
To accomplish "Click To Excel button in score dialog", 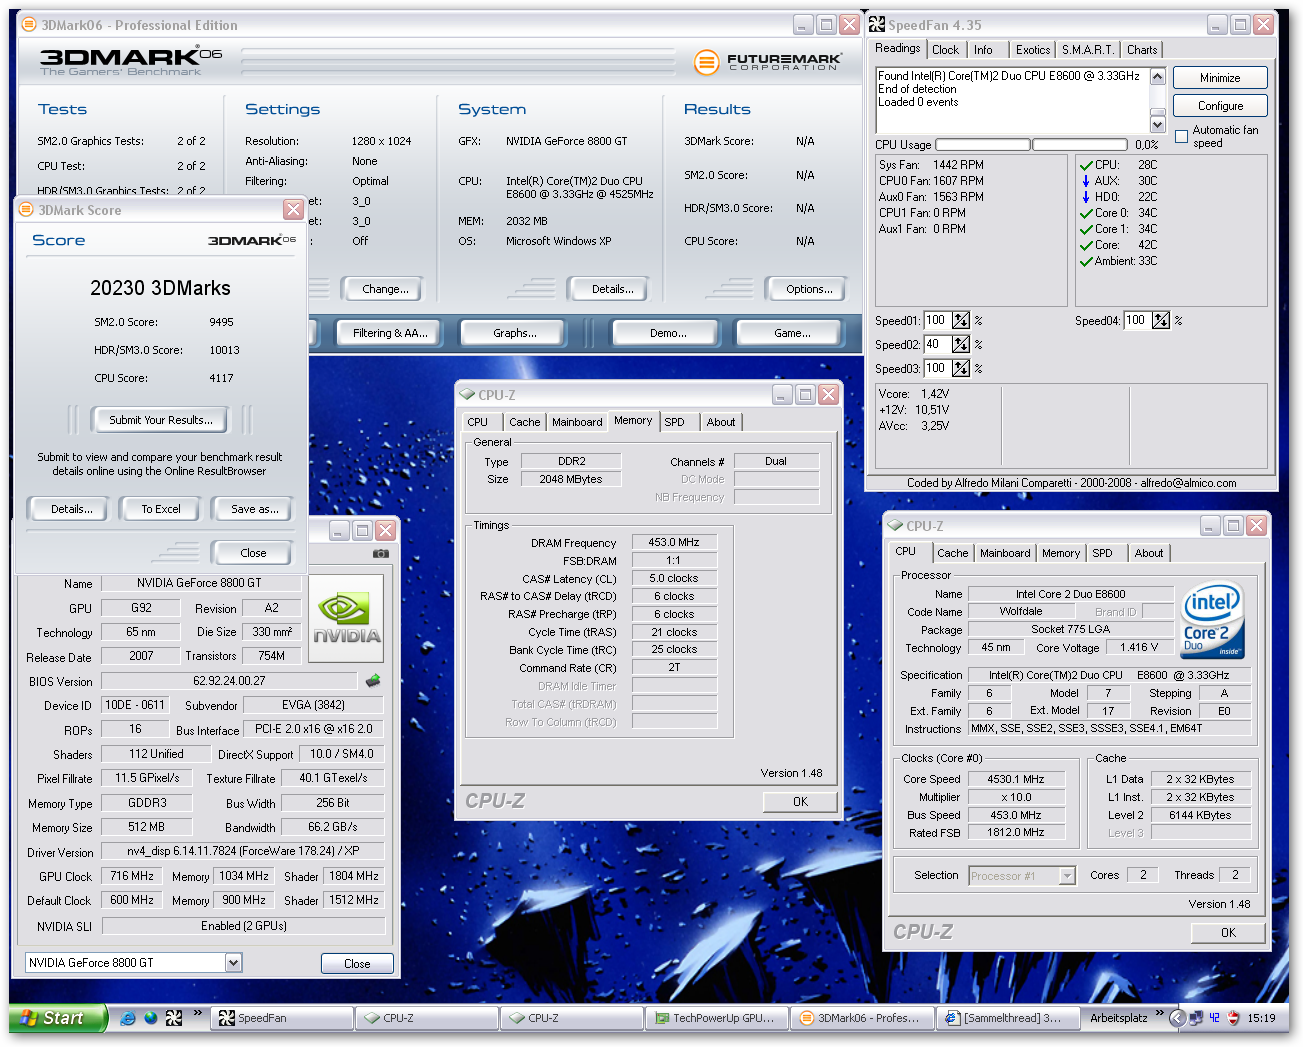I will (x=160, y=509).
